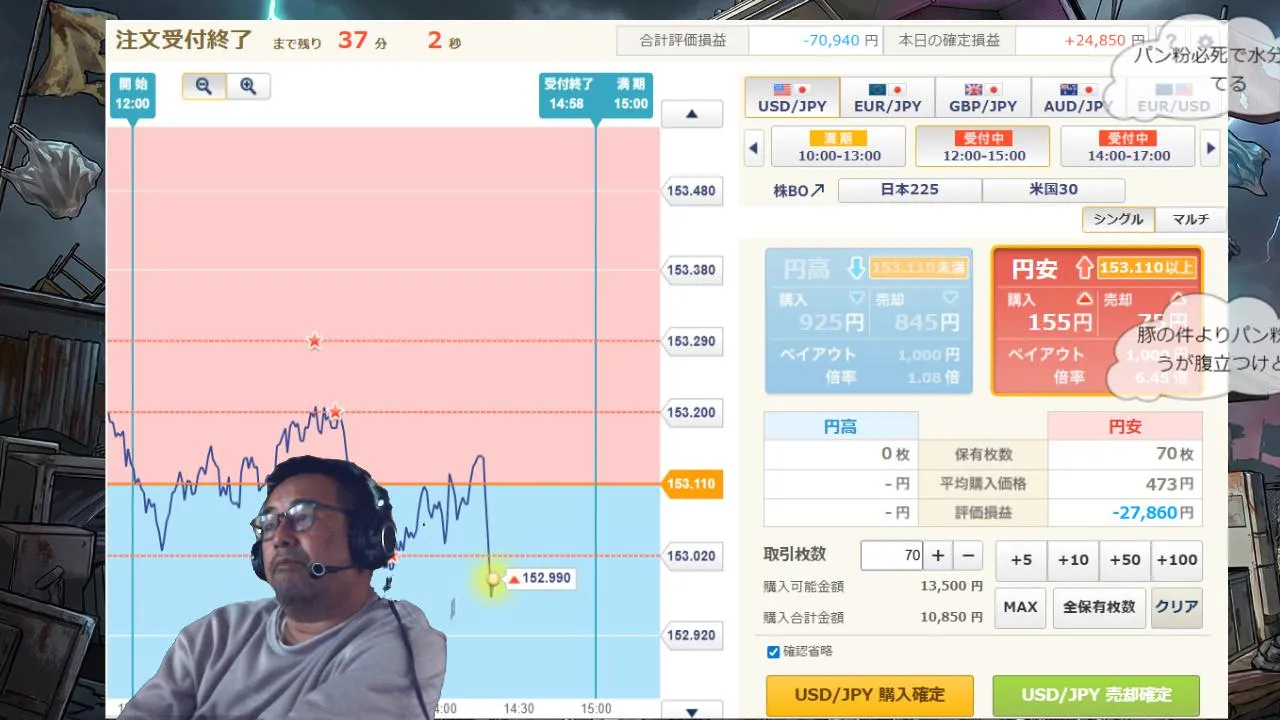
Task: Select the USD/JPY currency pair tab
Action: point(791,97)
